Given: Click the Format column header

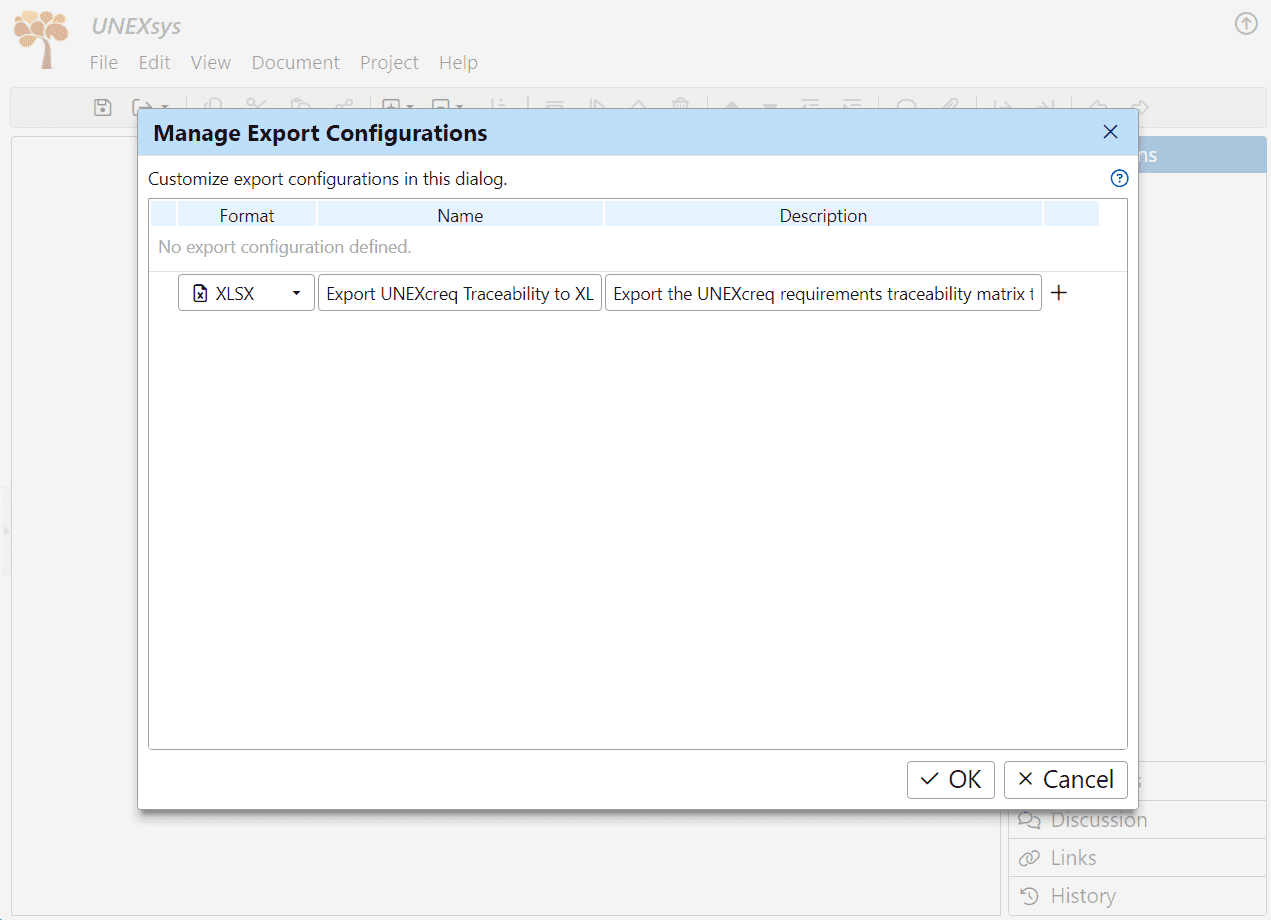Looking at the screenshot, I should [247, 215].
